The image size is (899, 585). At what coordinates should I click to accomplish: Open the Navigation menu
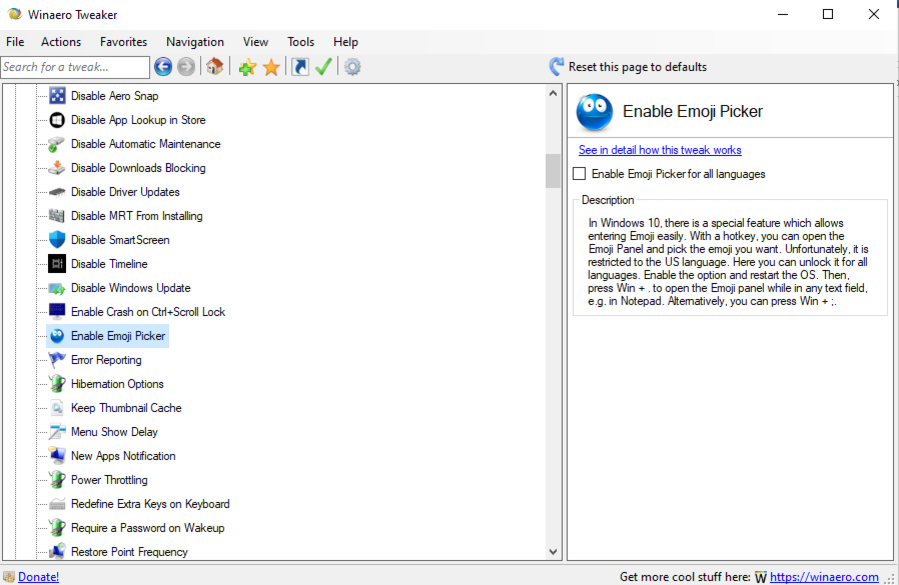tap(195, 42)
